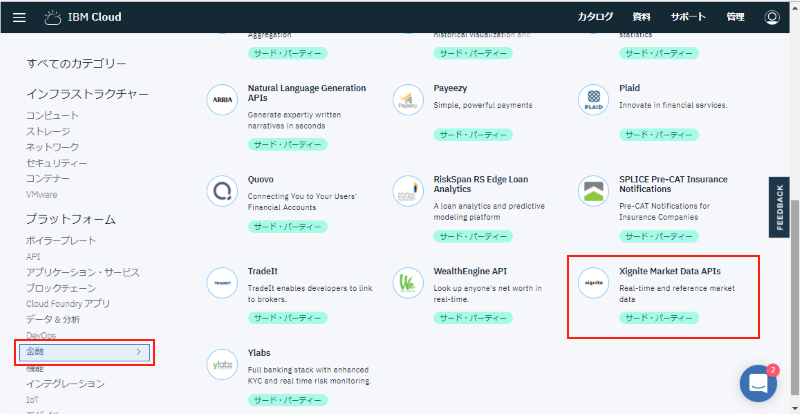800x414 pixels.
Task: Open SPLICE Pre-CAT Insurance Notifications title
Action: tap(673, 184)
